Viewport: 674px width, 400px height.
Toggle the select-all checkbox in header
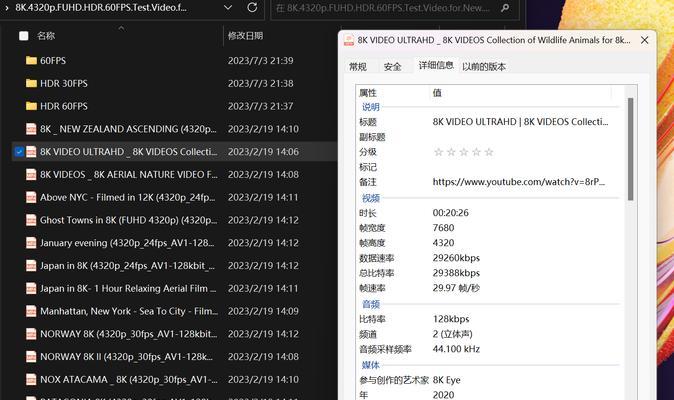24,36
